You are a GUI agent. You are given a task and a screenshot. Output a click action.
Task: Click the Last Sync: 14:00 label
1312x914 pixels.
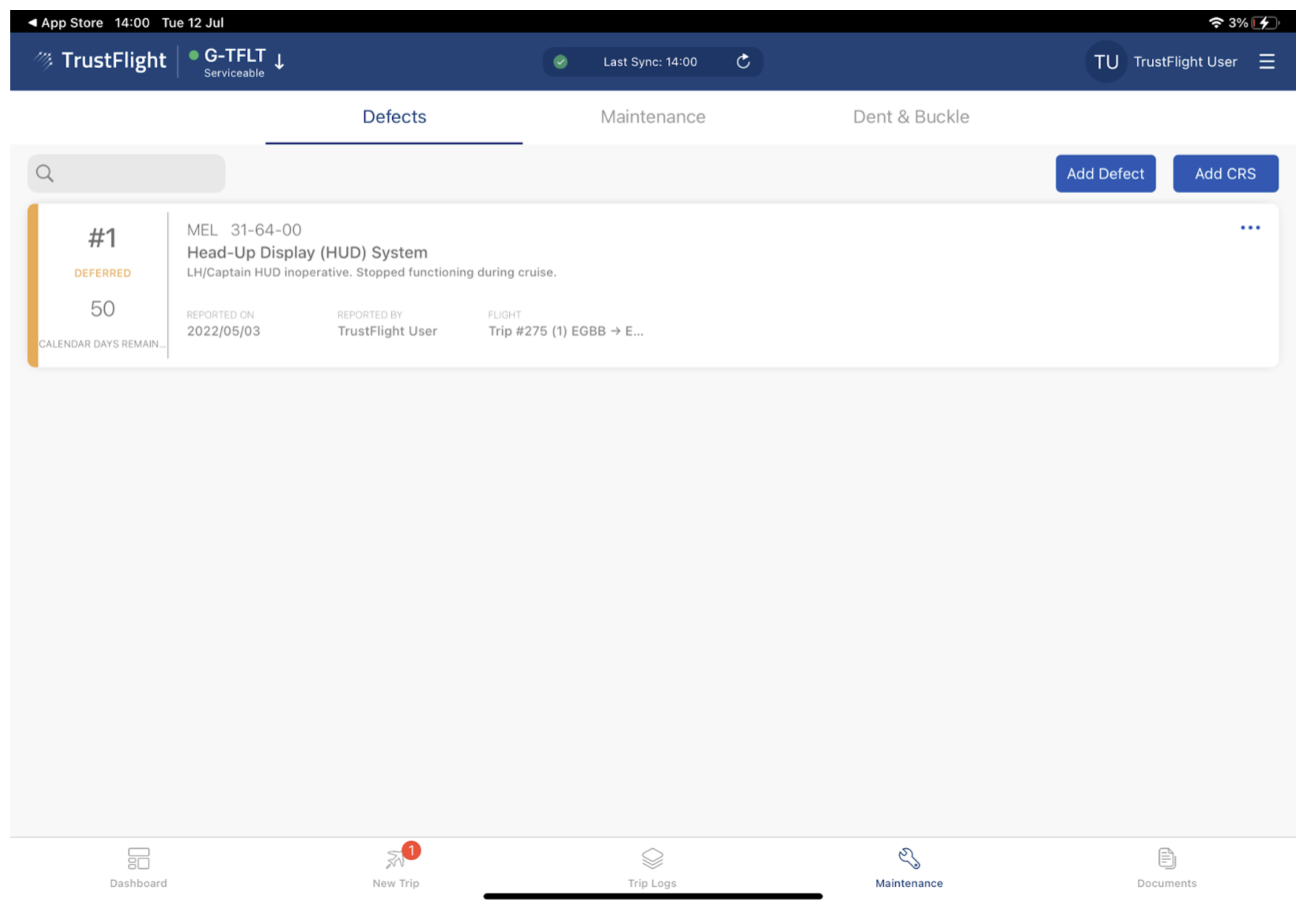pos(650,62)
